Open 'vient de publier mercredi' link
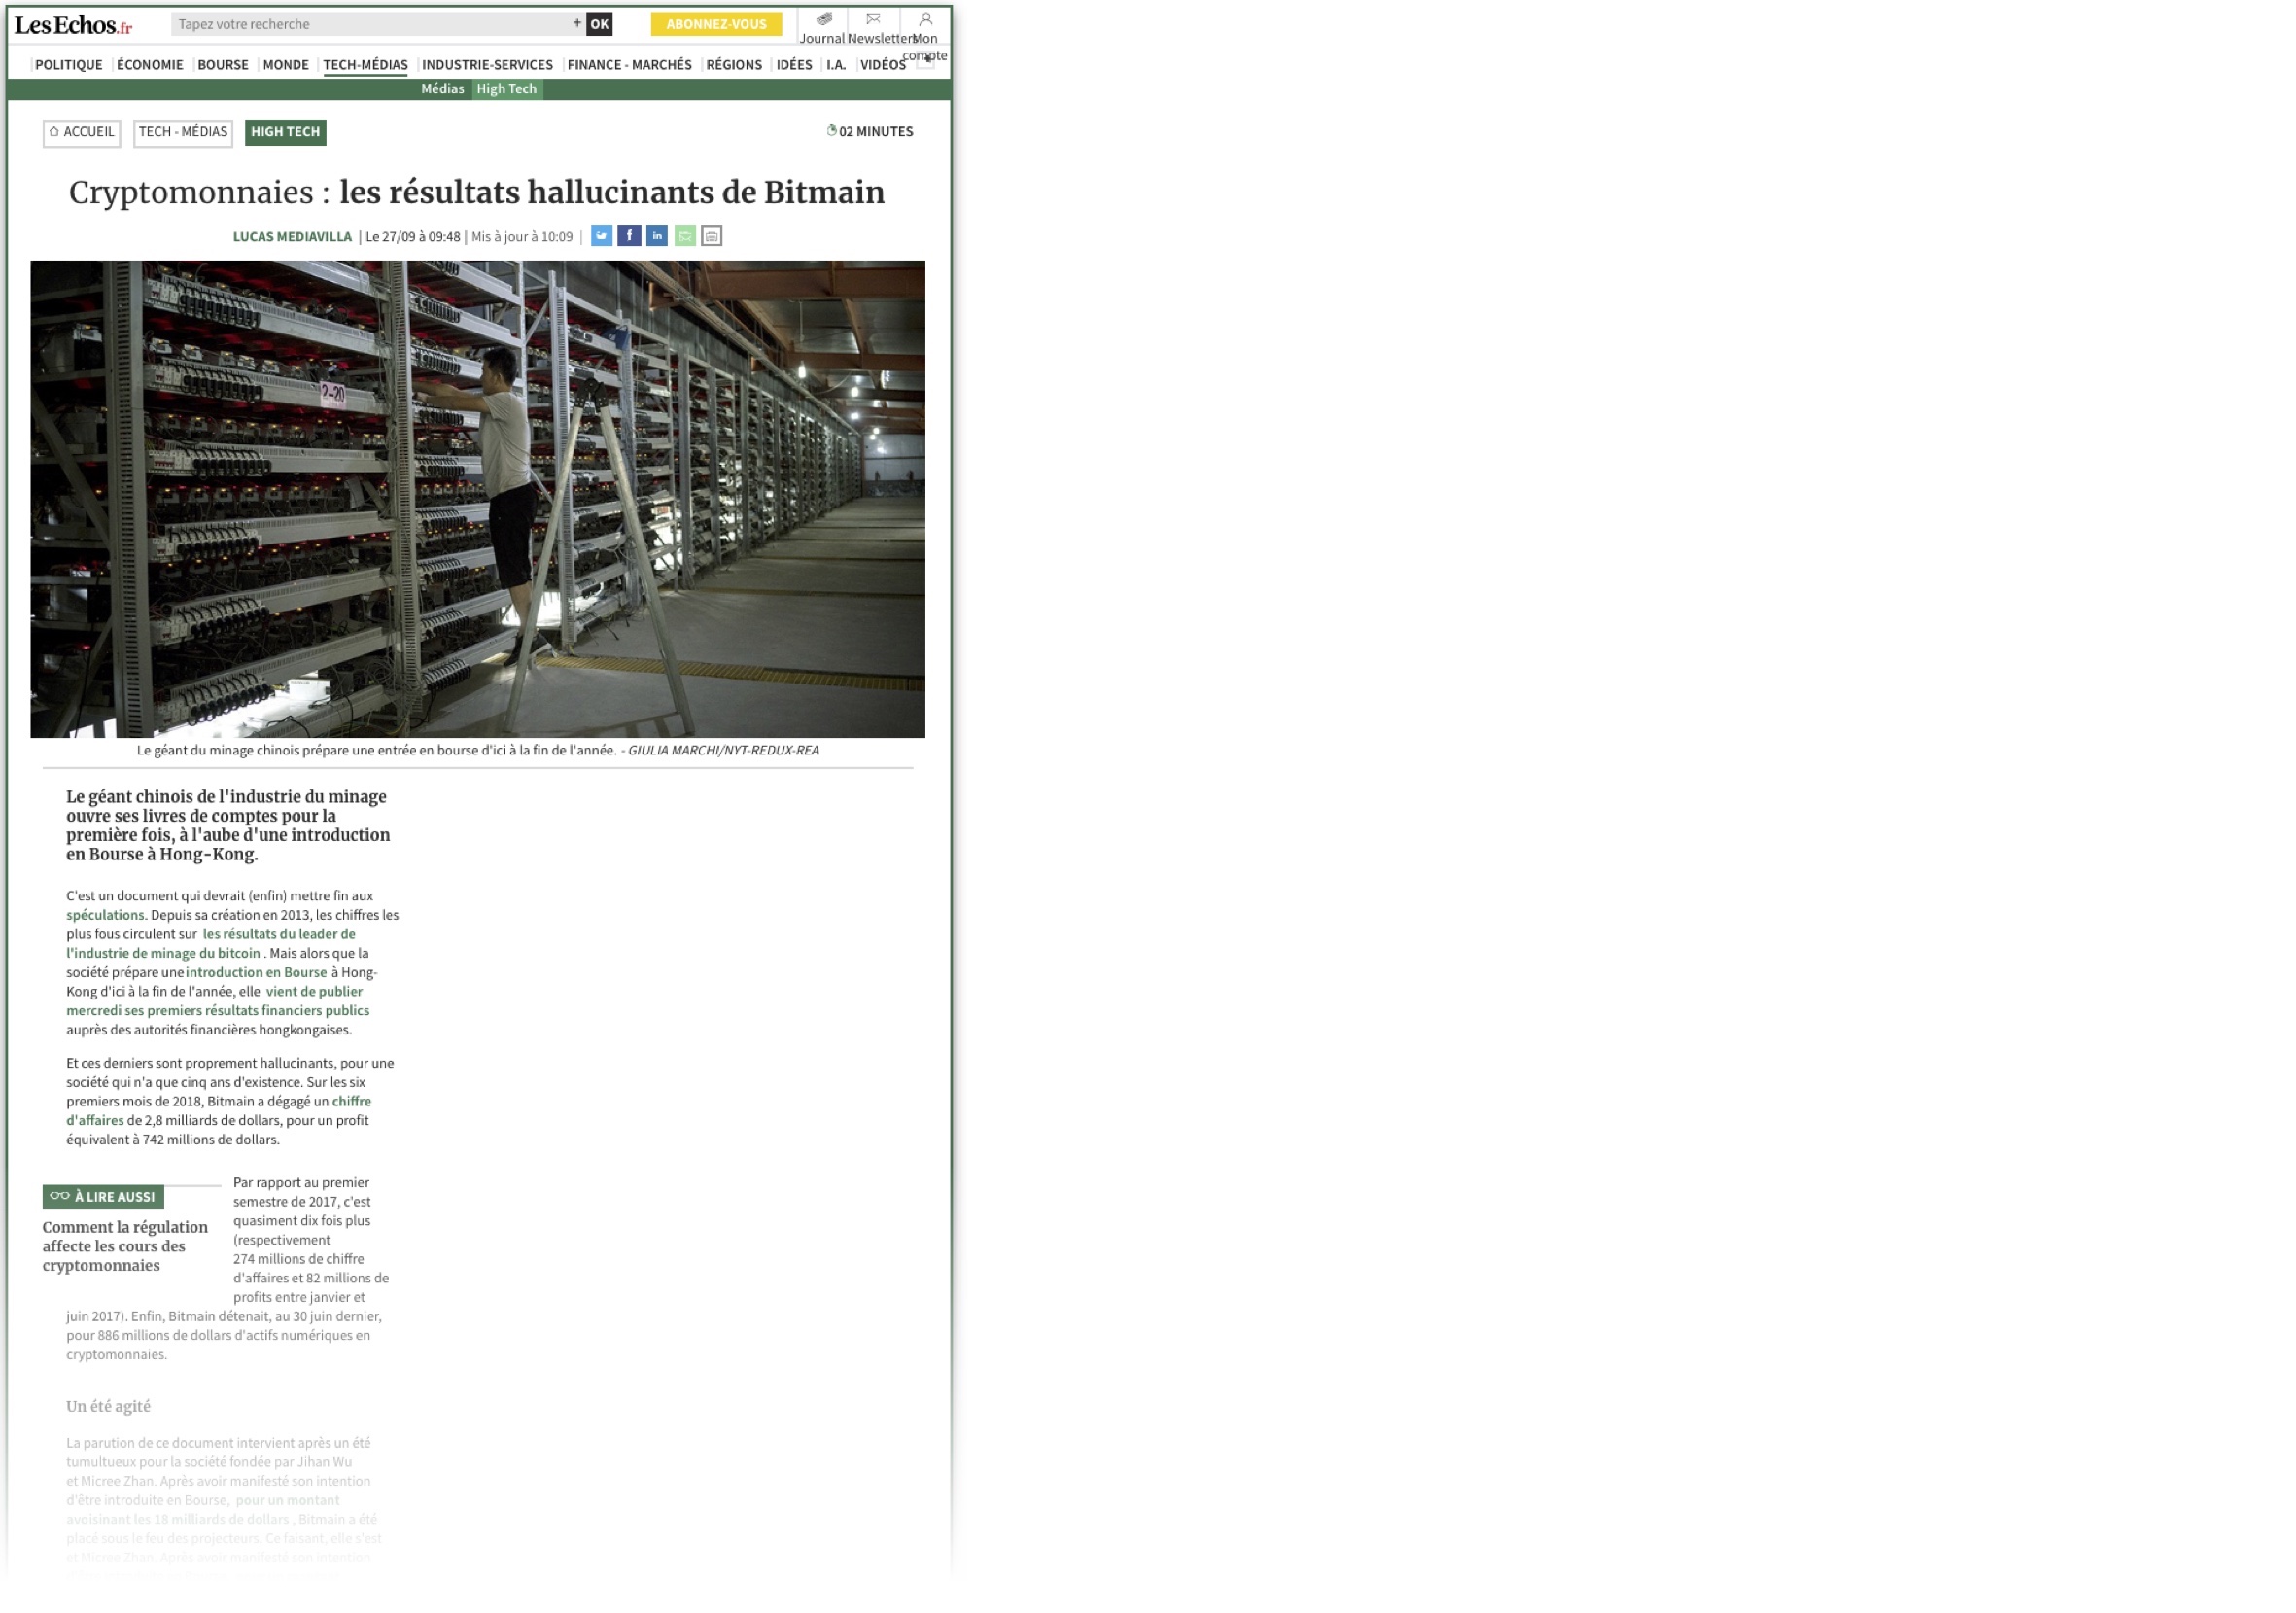The height and width of the screenshot is (1613, 2296). point(217,1001)
